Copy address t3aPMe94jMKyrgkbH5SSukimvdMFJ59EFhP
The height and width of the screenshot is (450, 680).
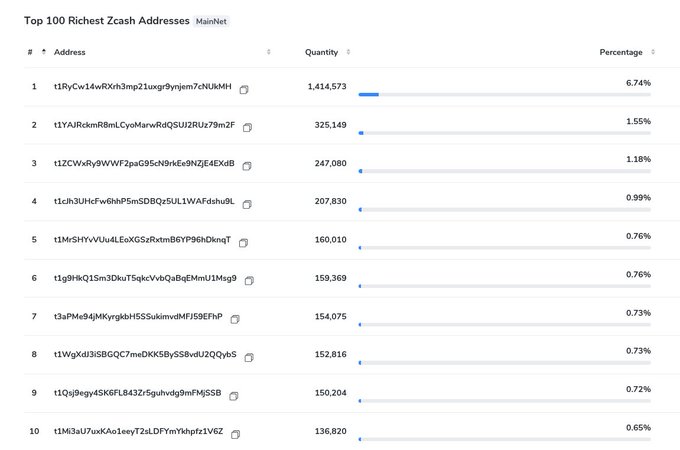click(235, 320)
